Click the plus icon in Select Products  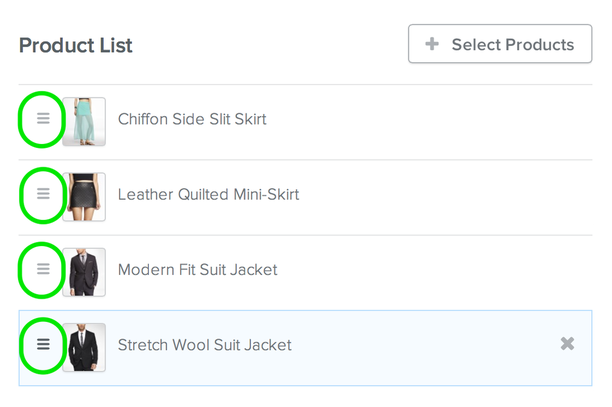tap(432, 44)
